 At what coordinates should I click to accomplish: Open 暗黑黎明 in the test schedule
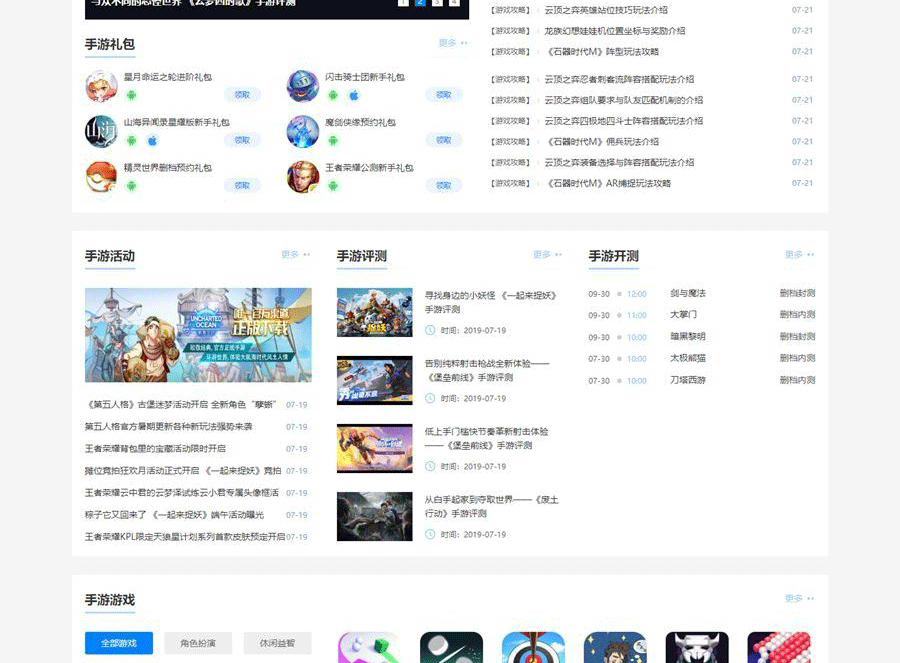(x=688, y=336)
